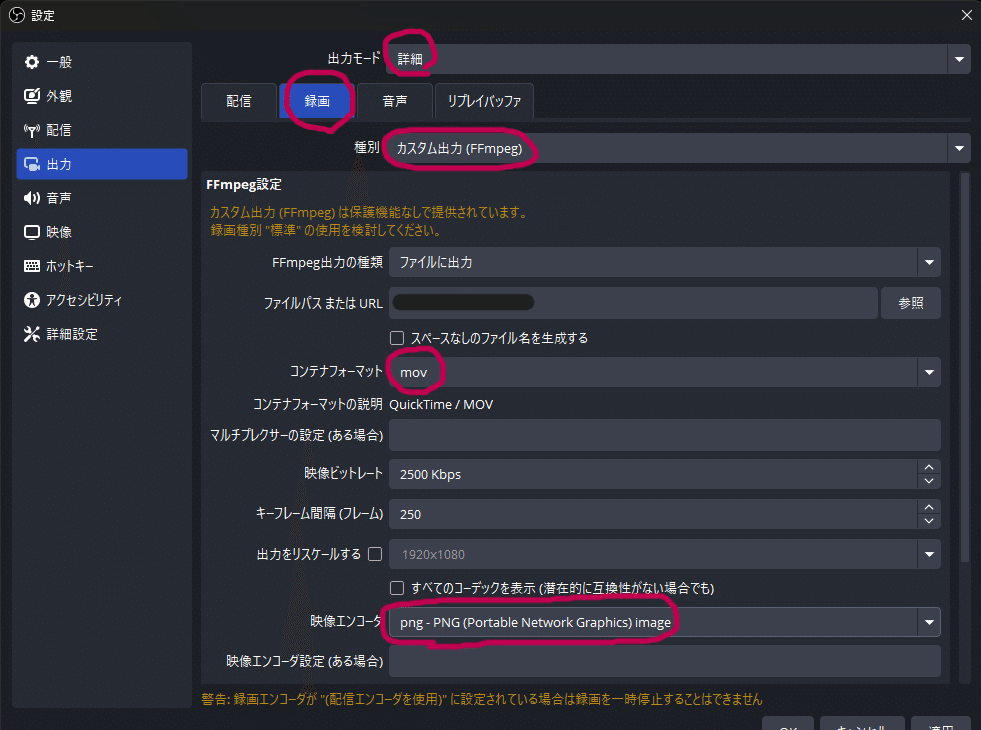The width and height of the screenshot is (981, 730).
Task: Select the ホットキー (Hotkeys) settings icon
Action: point(60,265)
